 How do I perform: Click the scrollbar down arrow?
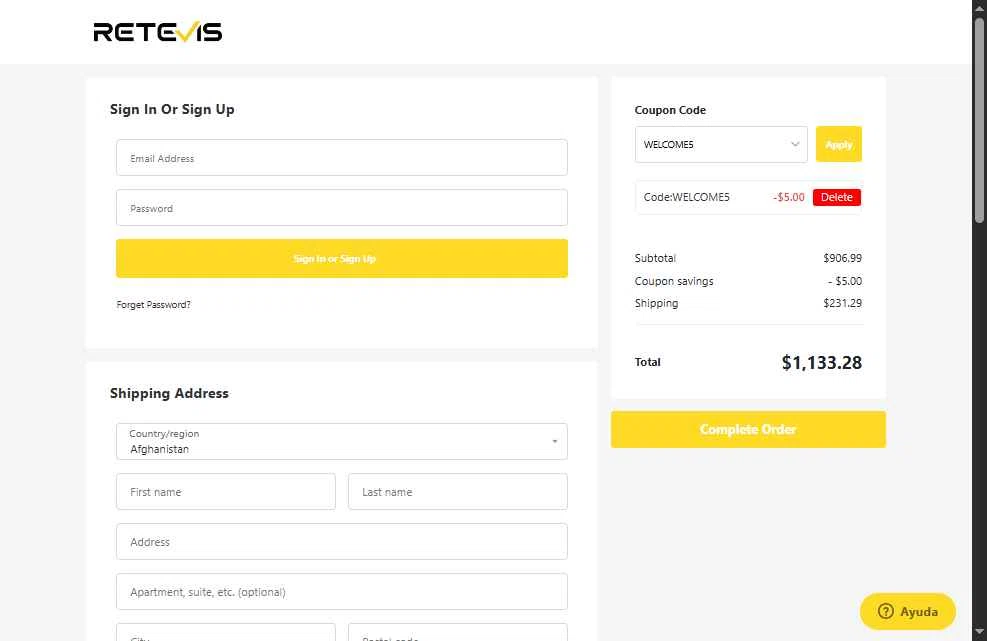pos(979,632)
